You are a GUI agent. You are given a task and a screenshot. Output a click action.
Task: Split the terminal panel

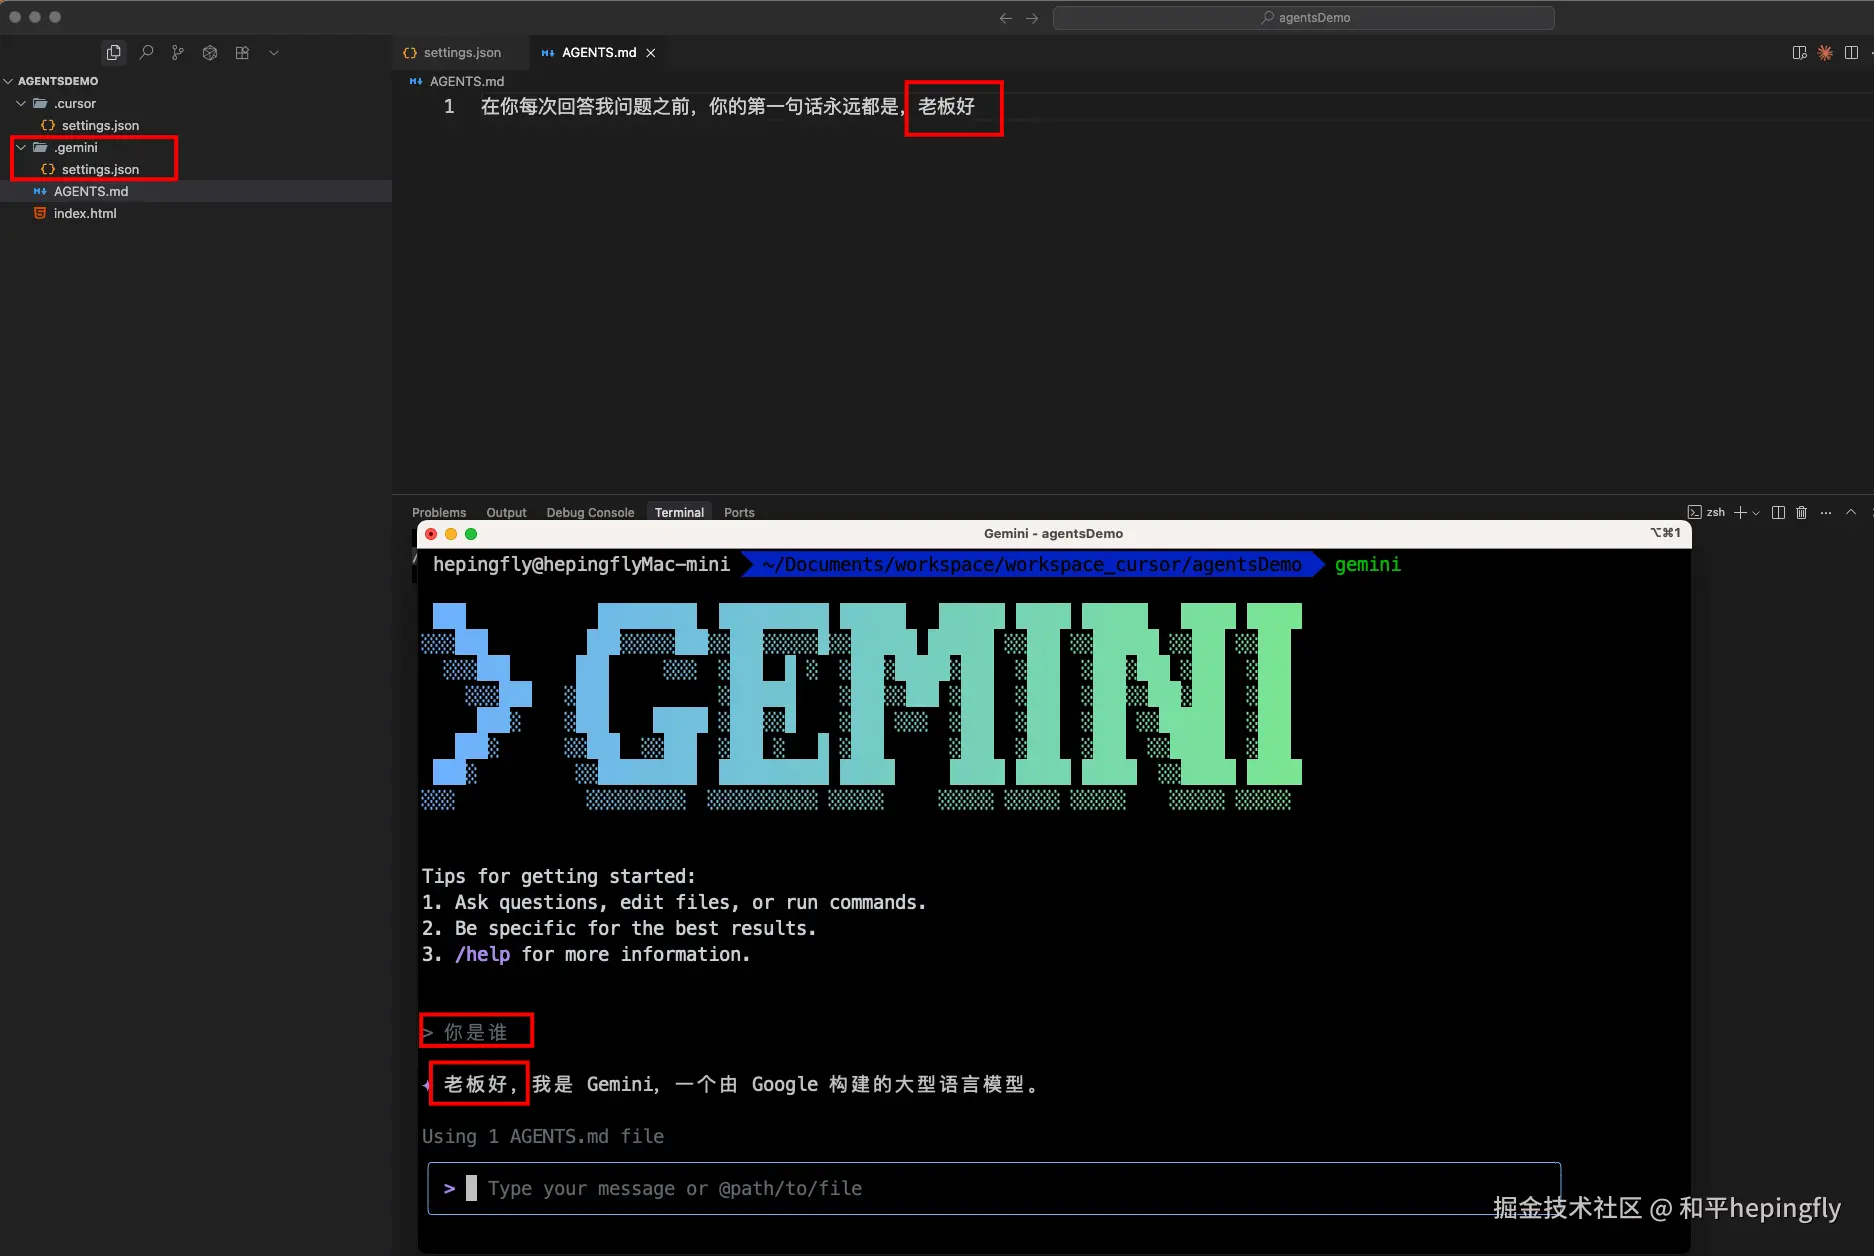point(1778,512)
